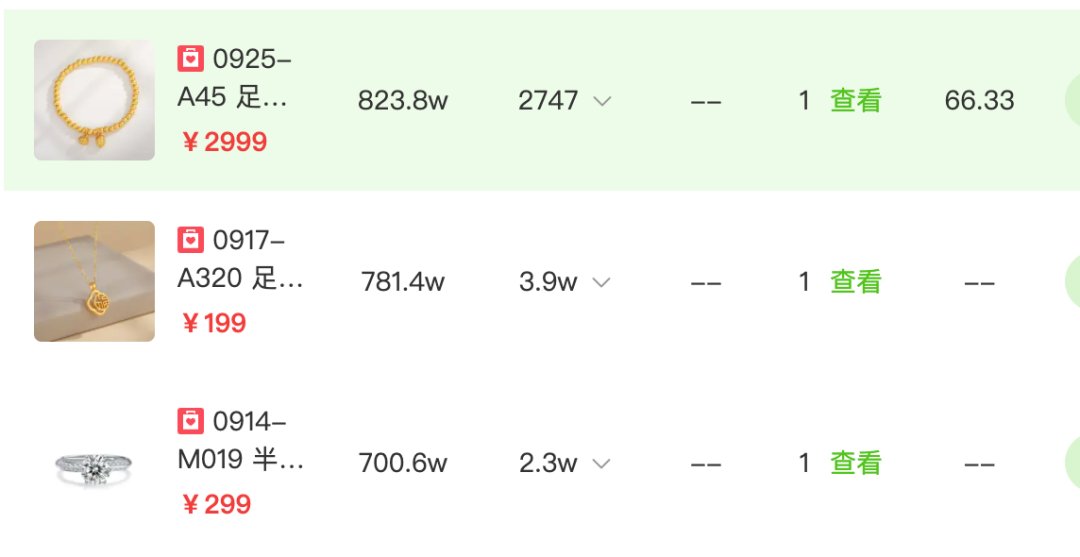Open product title 0917-A320 足…
Image resolution: width=1080 pixels, height=557 pixels.
(x=240, y=259)
